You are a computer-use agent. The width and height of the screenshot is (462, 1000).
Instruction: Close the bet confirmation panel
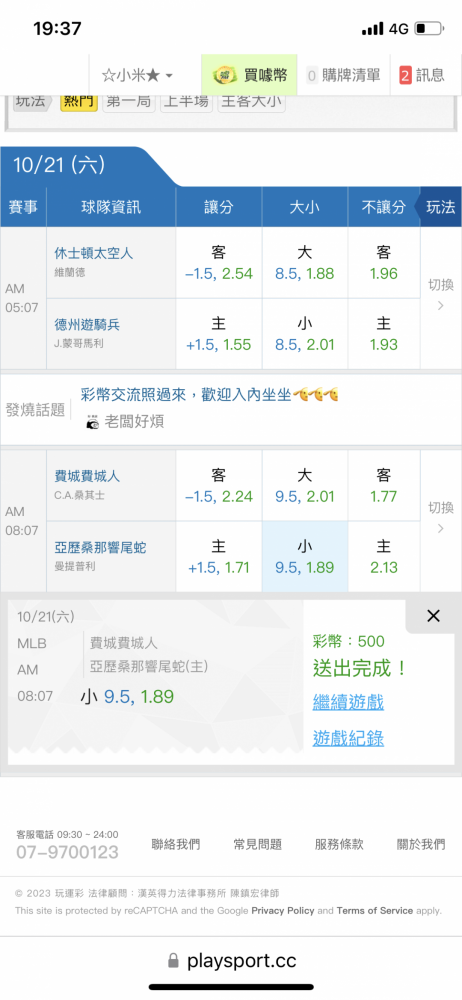pos(433,616)
